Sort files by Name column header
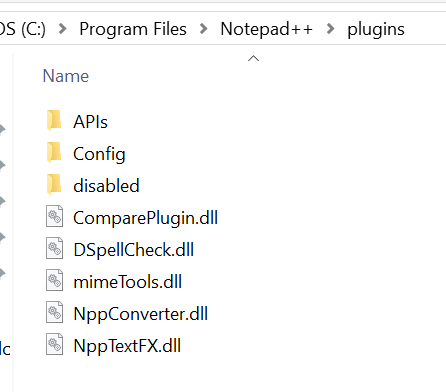Screen dimensions: 446x392 (66, 76)
